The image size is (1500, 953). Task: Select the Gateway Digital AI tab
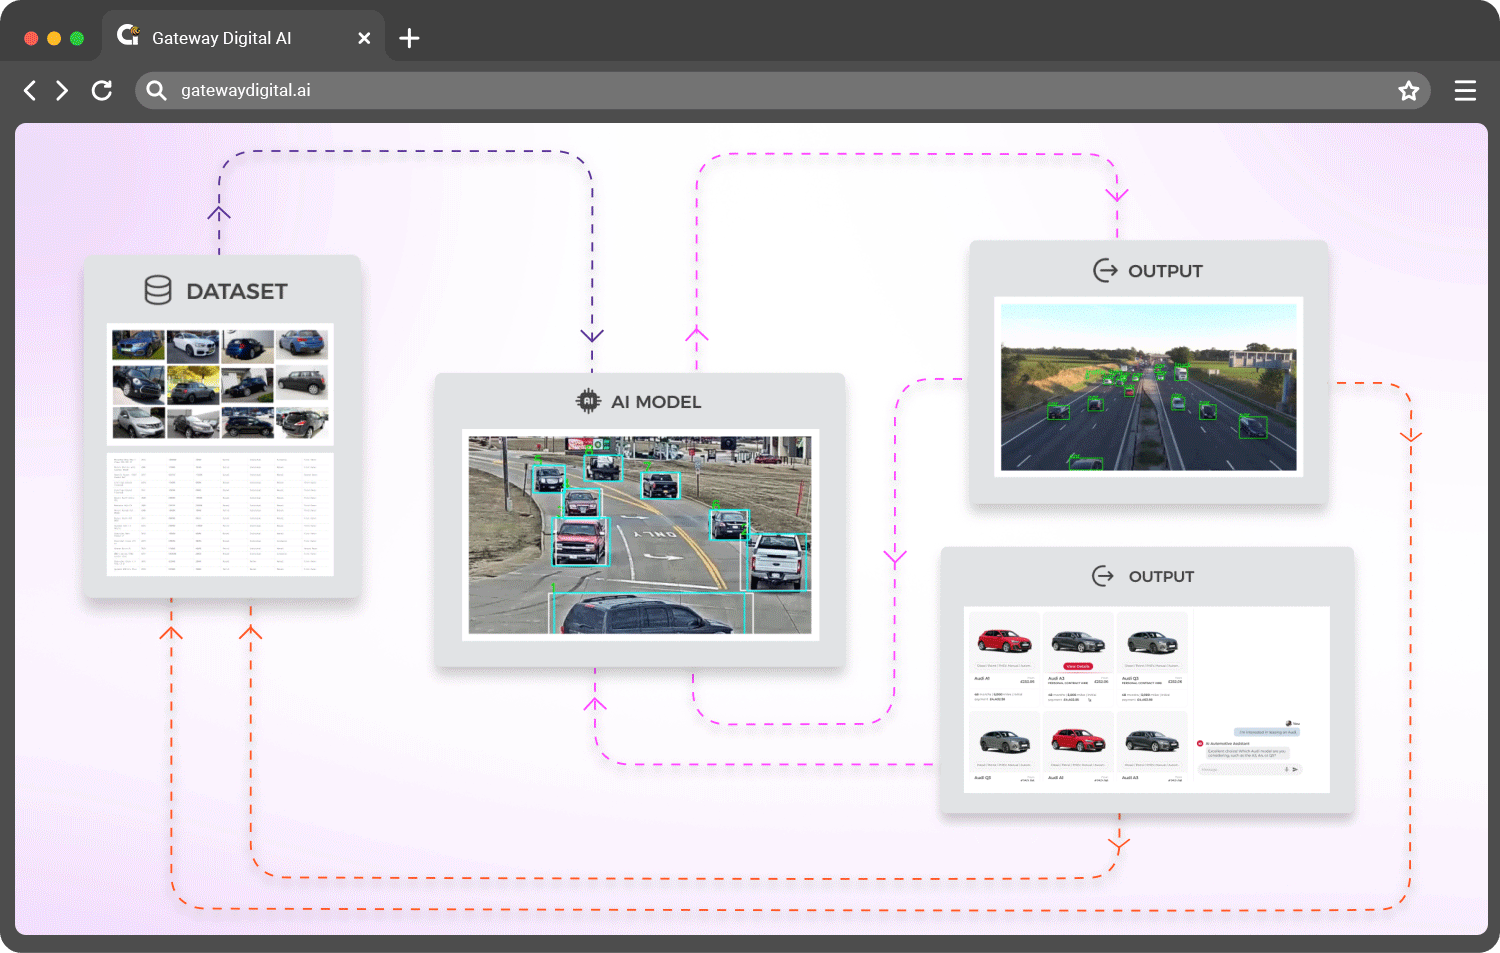click(221, 38)
